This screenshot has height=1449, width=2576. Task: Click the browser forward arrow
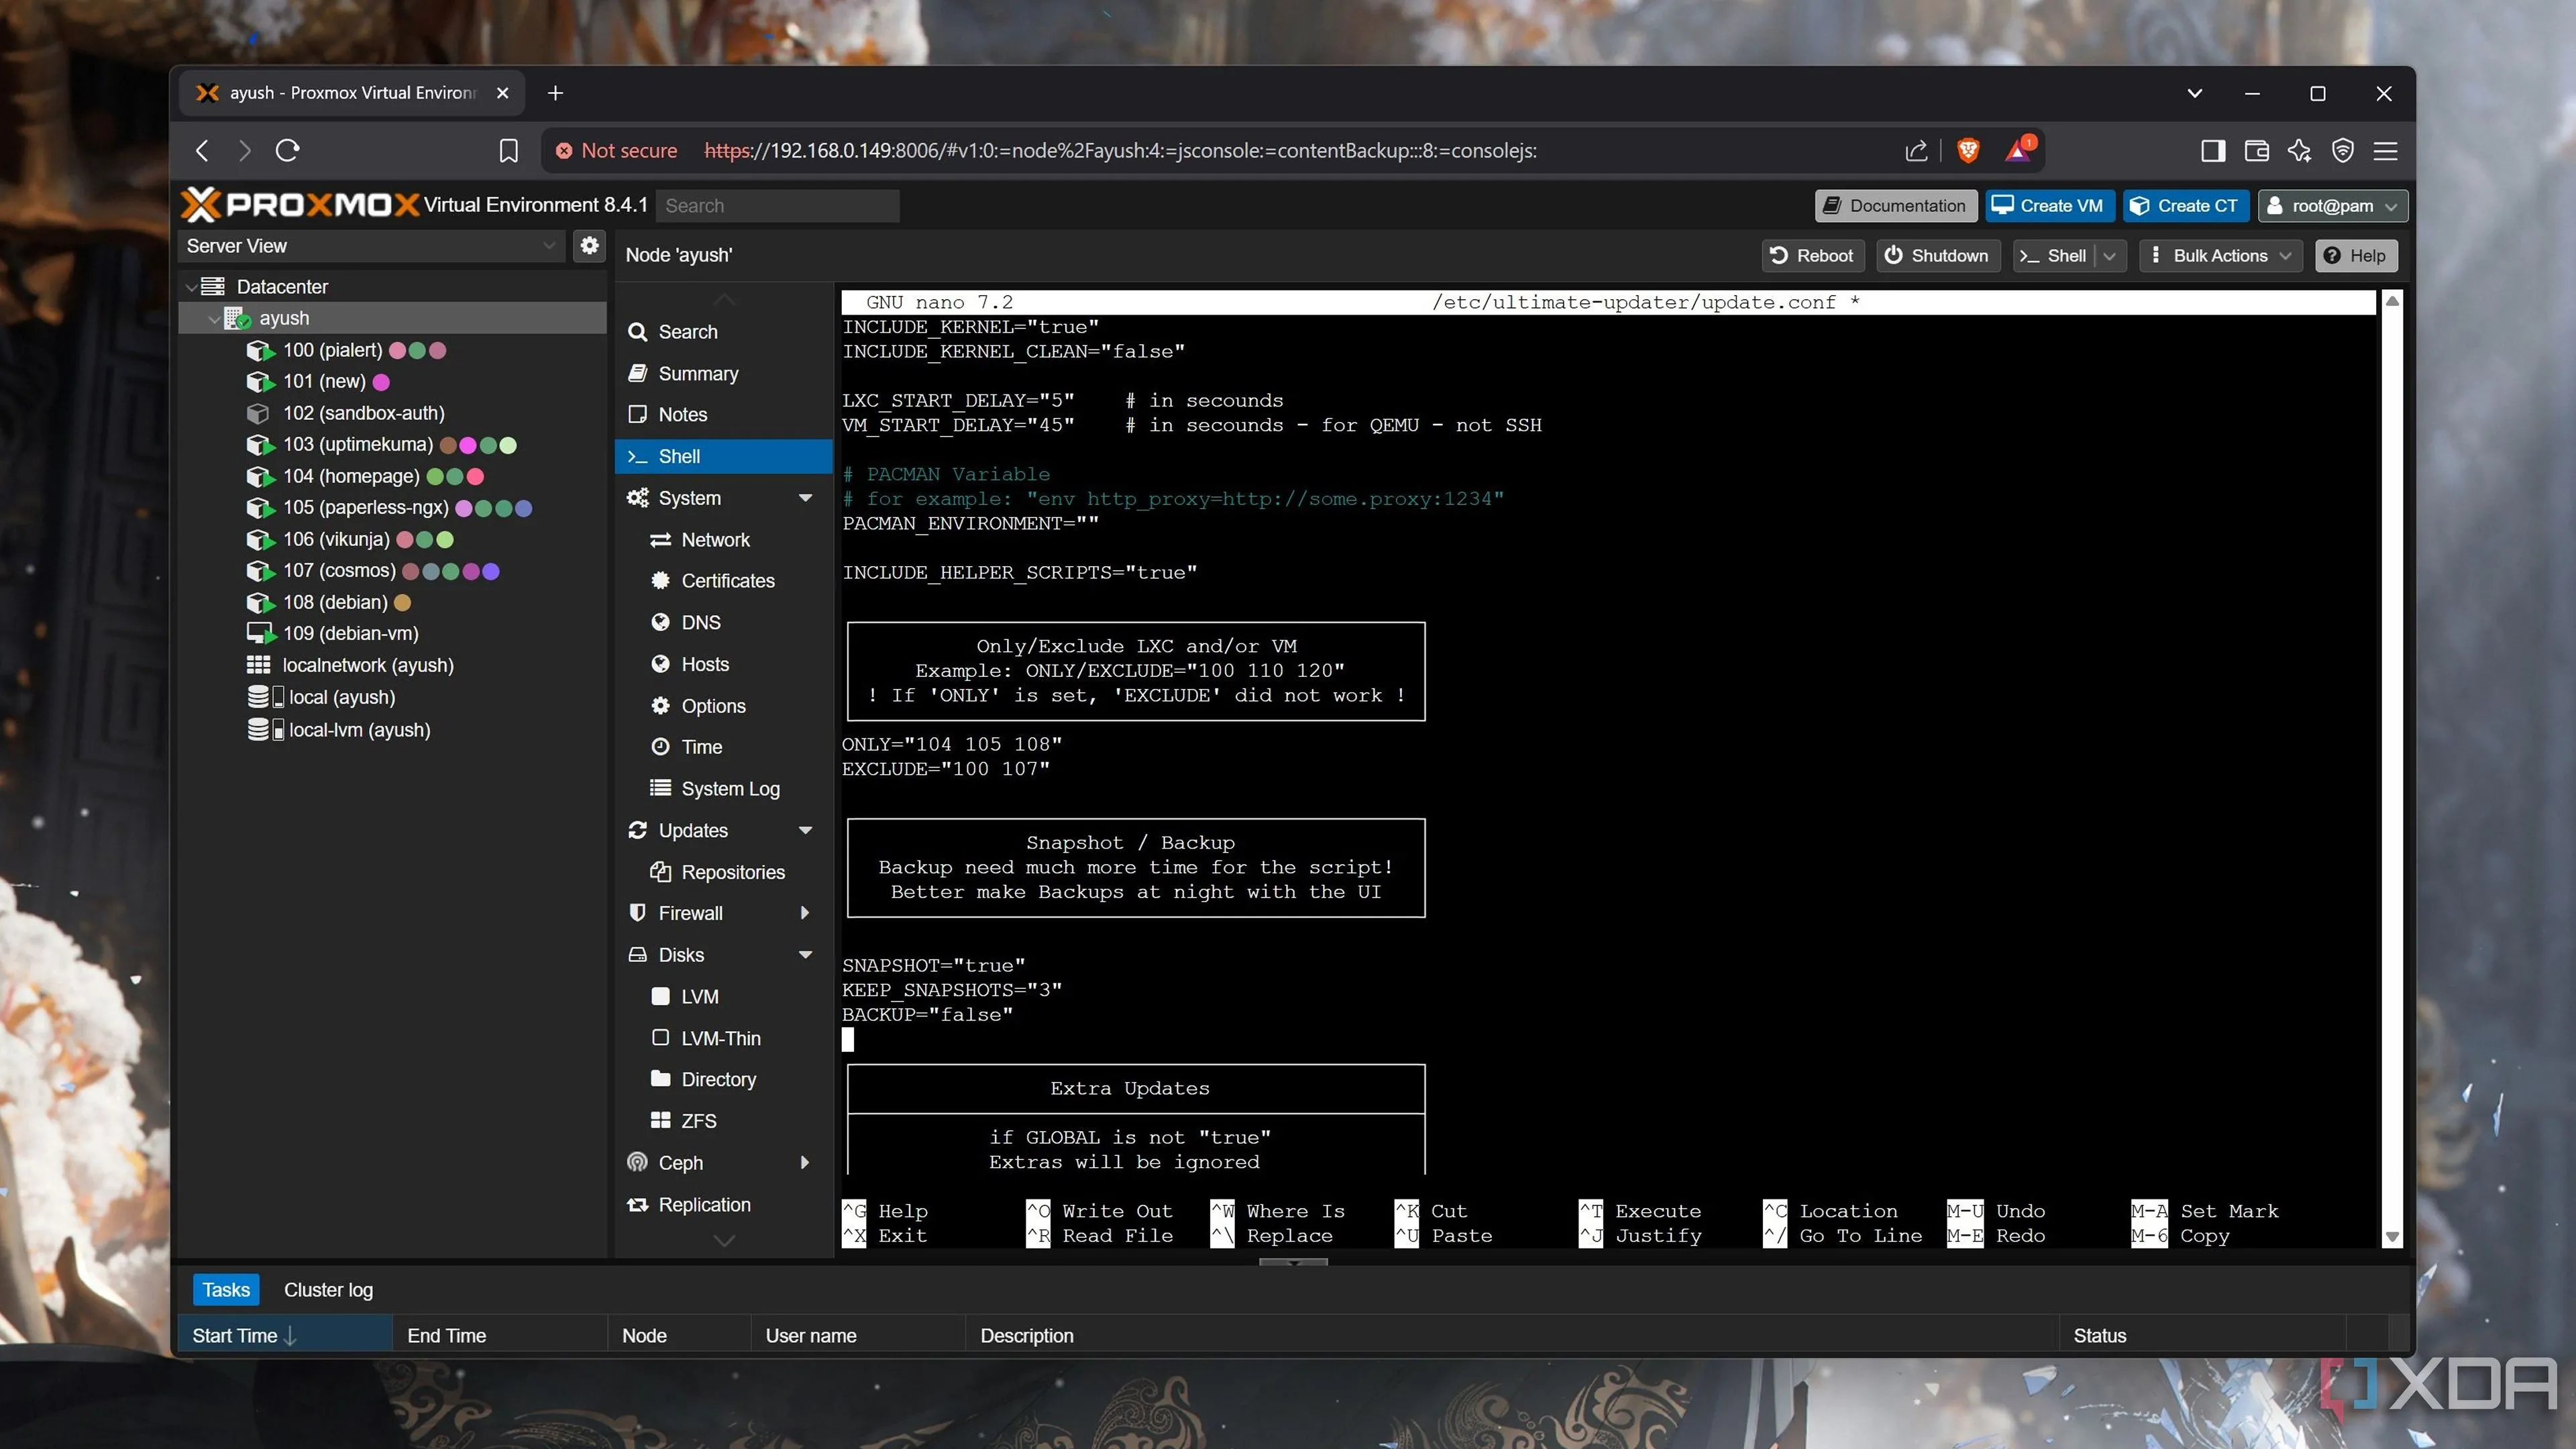point(244,151)
